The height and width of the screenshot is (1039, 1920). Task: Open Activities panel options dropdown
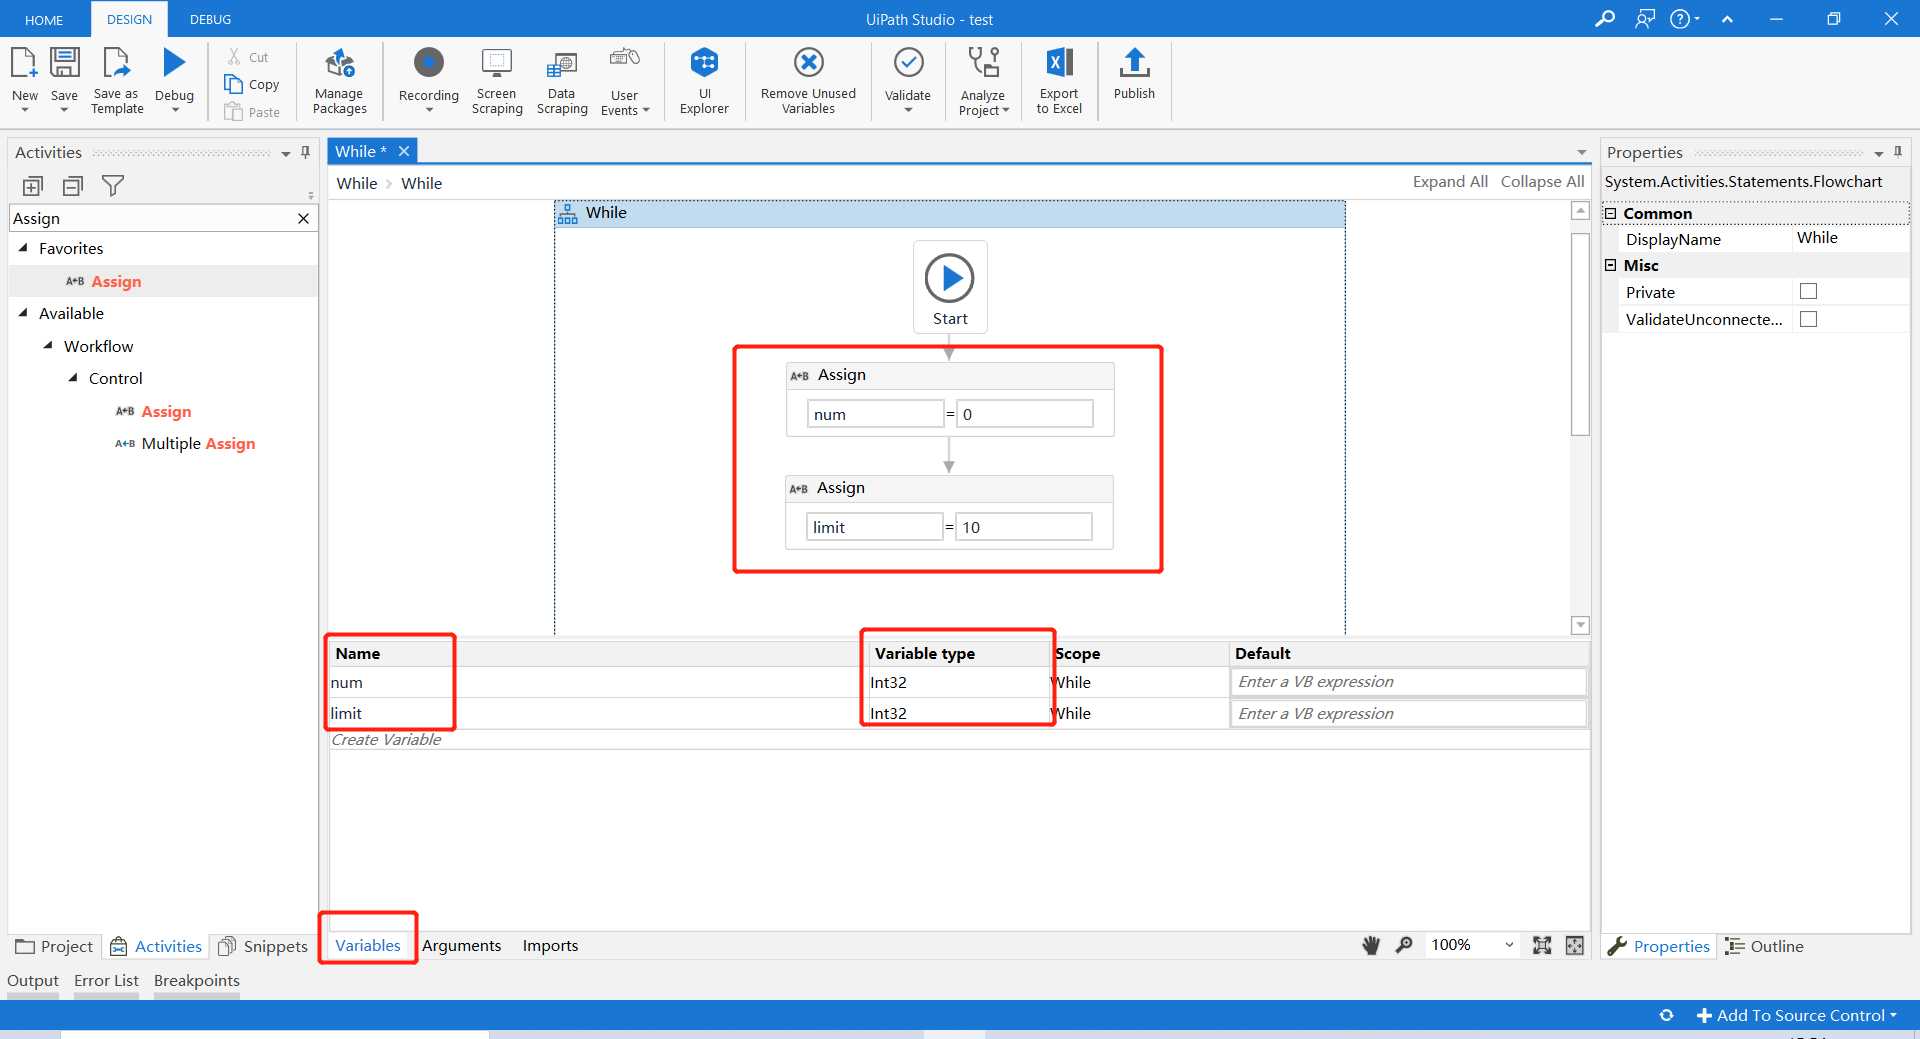[286, 154]
